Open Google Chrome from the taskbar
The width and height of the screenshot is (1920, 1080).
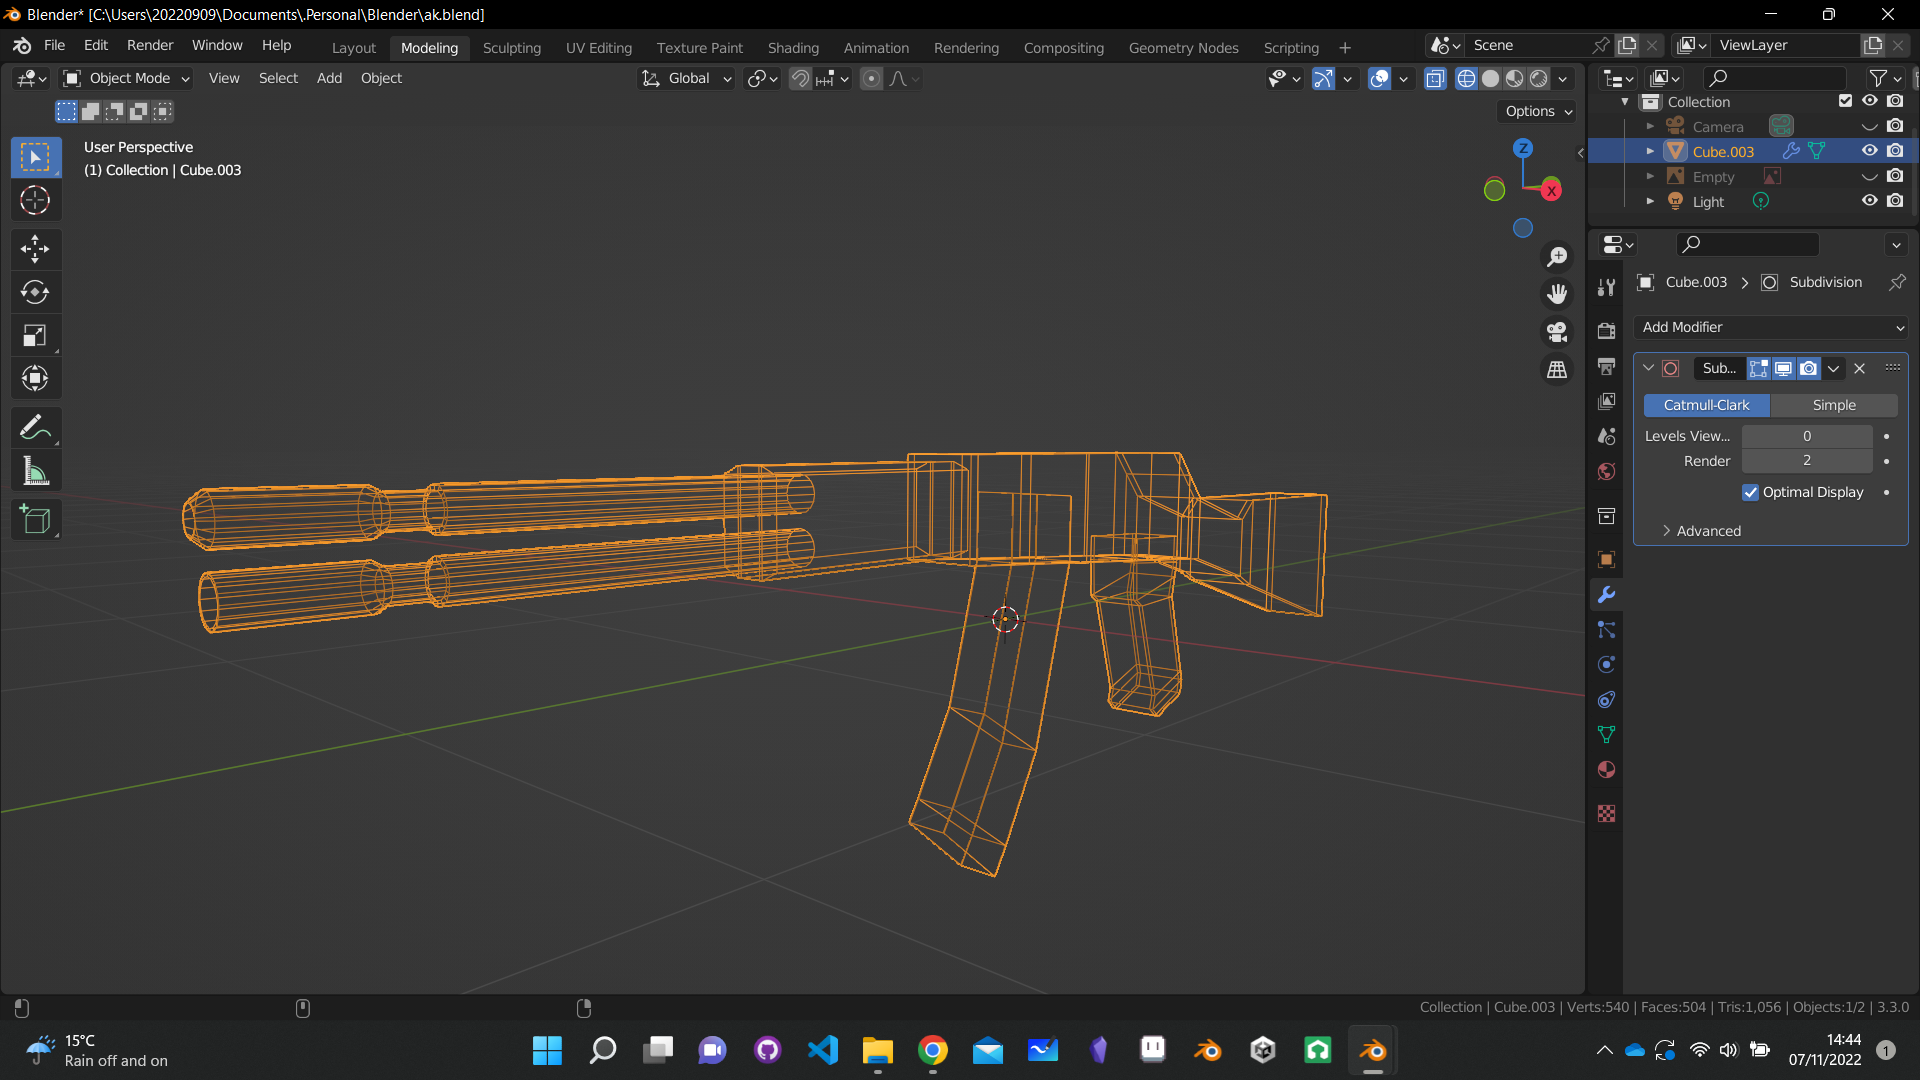click(x=933, y=1050)
